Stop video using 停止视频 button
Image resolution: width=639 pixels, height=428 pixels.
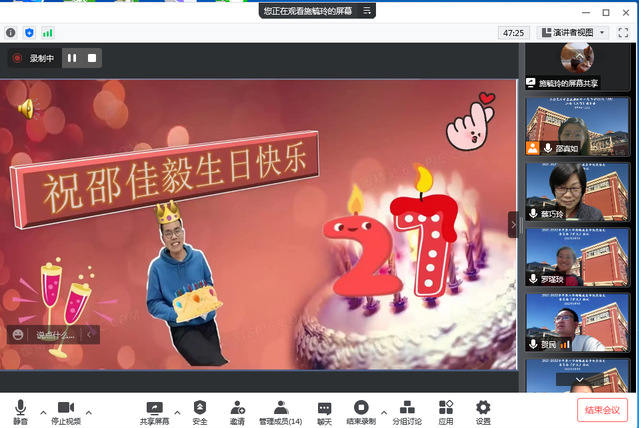click(67, 410)
